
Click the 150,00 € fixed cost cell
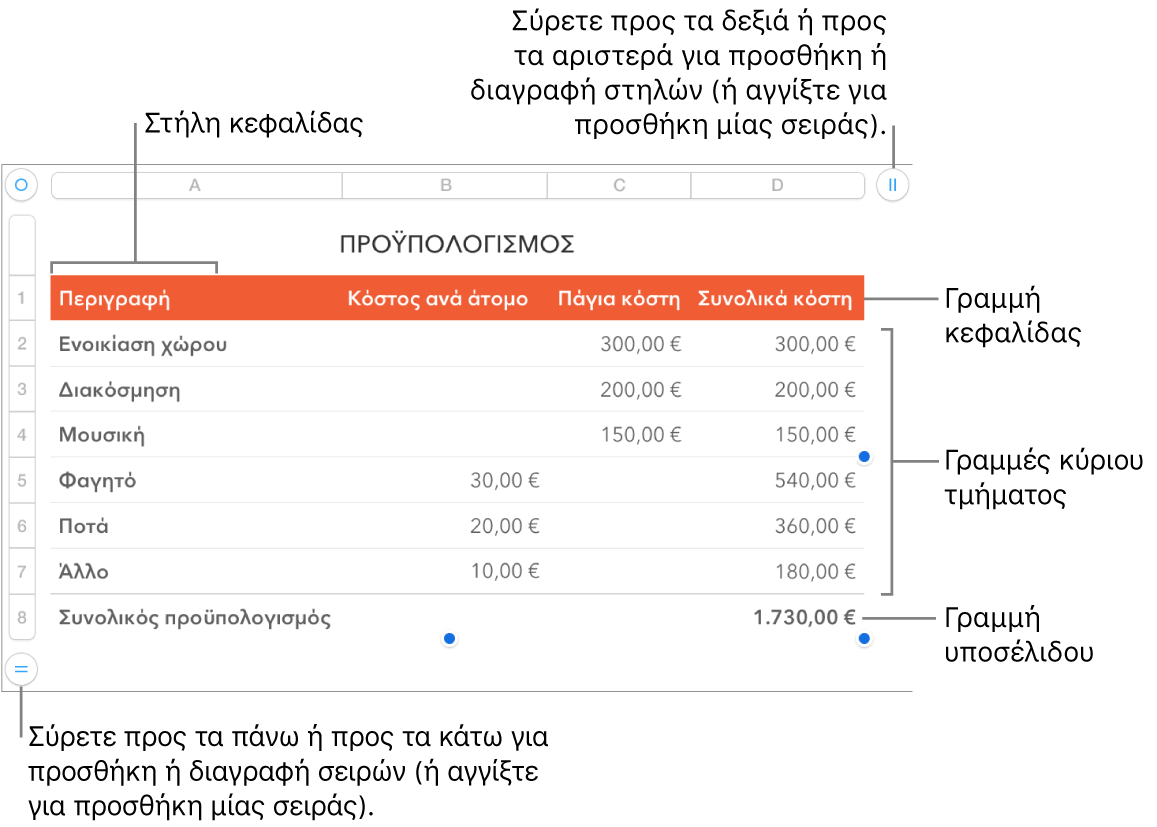[619, 435]
